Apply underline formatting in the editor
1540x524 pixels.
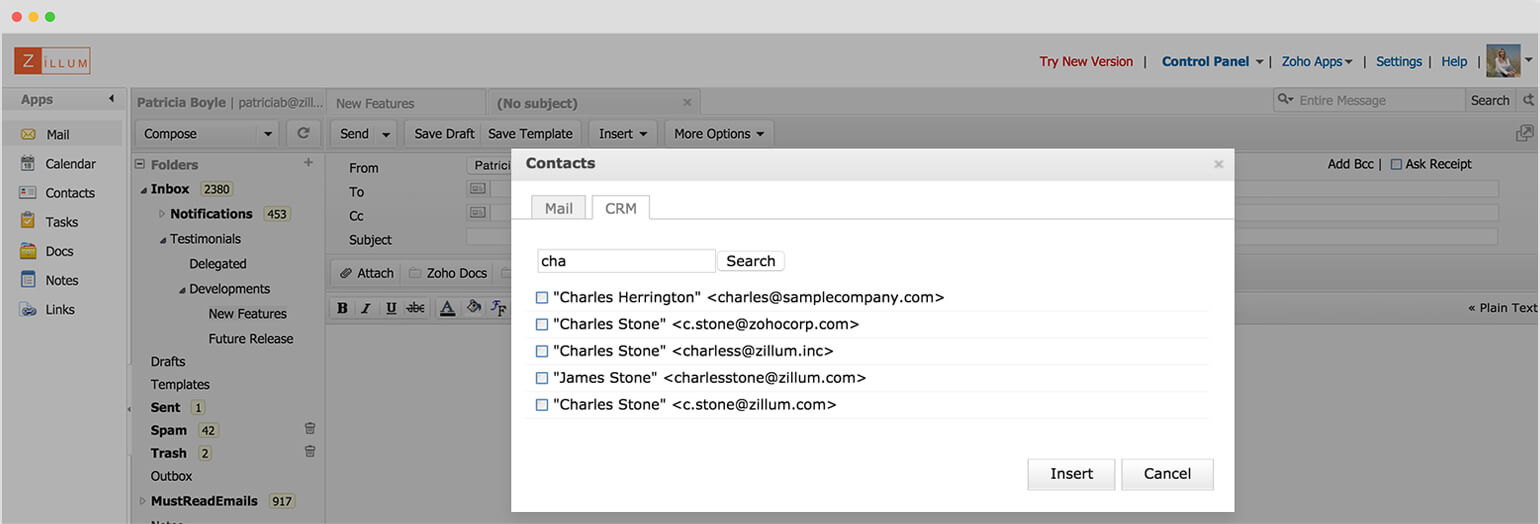point(391,308)
